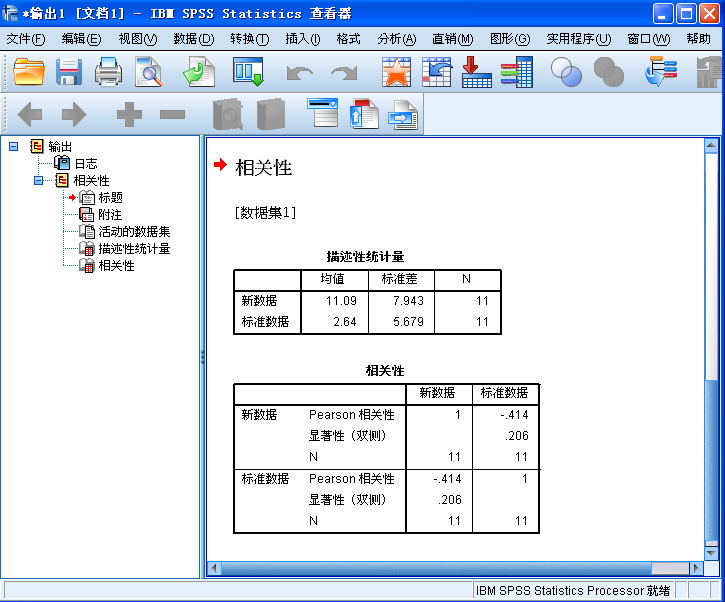Select 附注 in the outline tree
This screenshot has width=725, height=602.
(x=110, y=215)
